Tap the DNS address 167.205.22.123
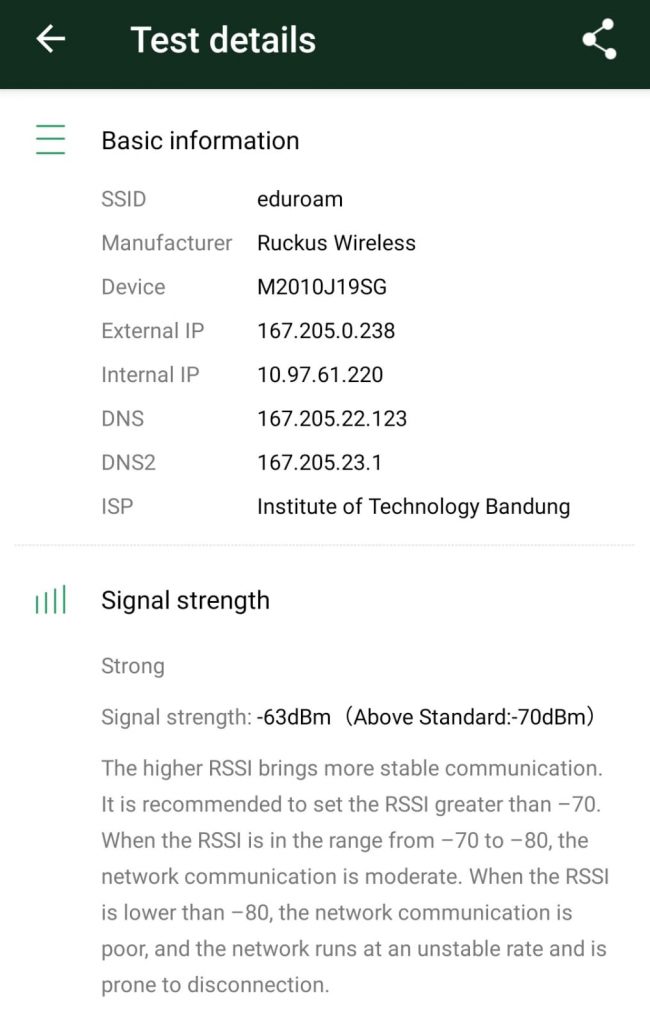Screen dimensions: 650x1024 coord(332,419)
